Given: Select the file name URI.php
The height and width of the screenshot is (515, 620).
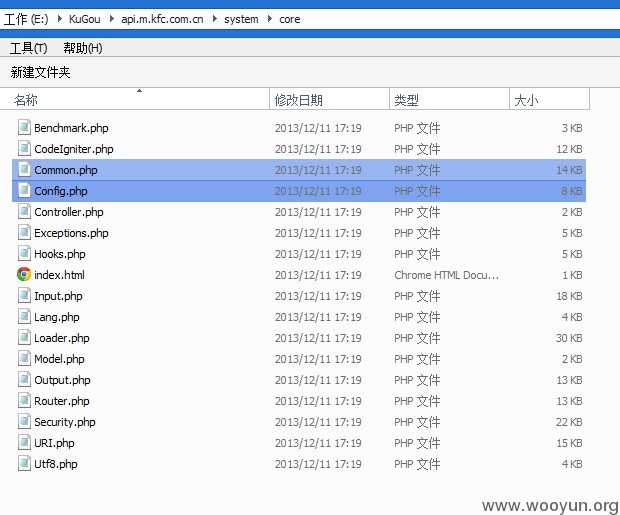Looking at the screenshot, I should [54, 442].
